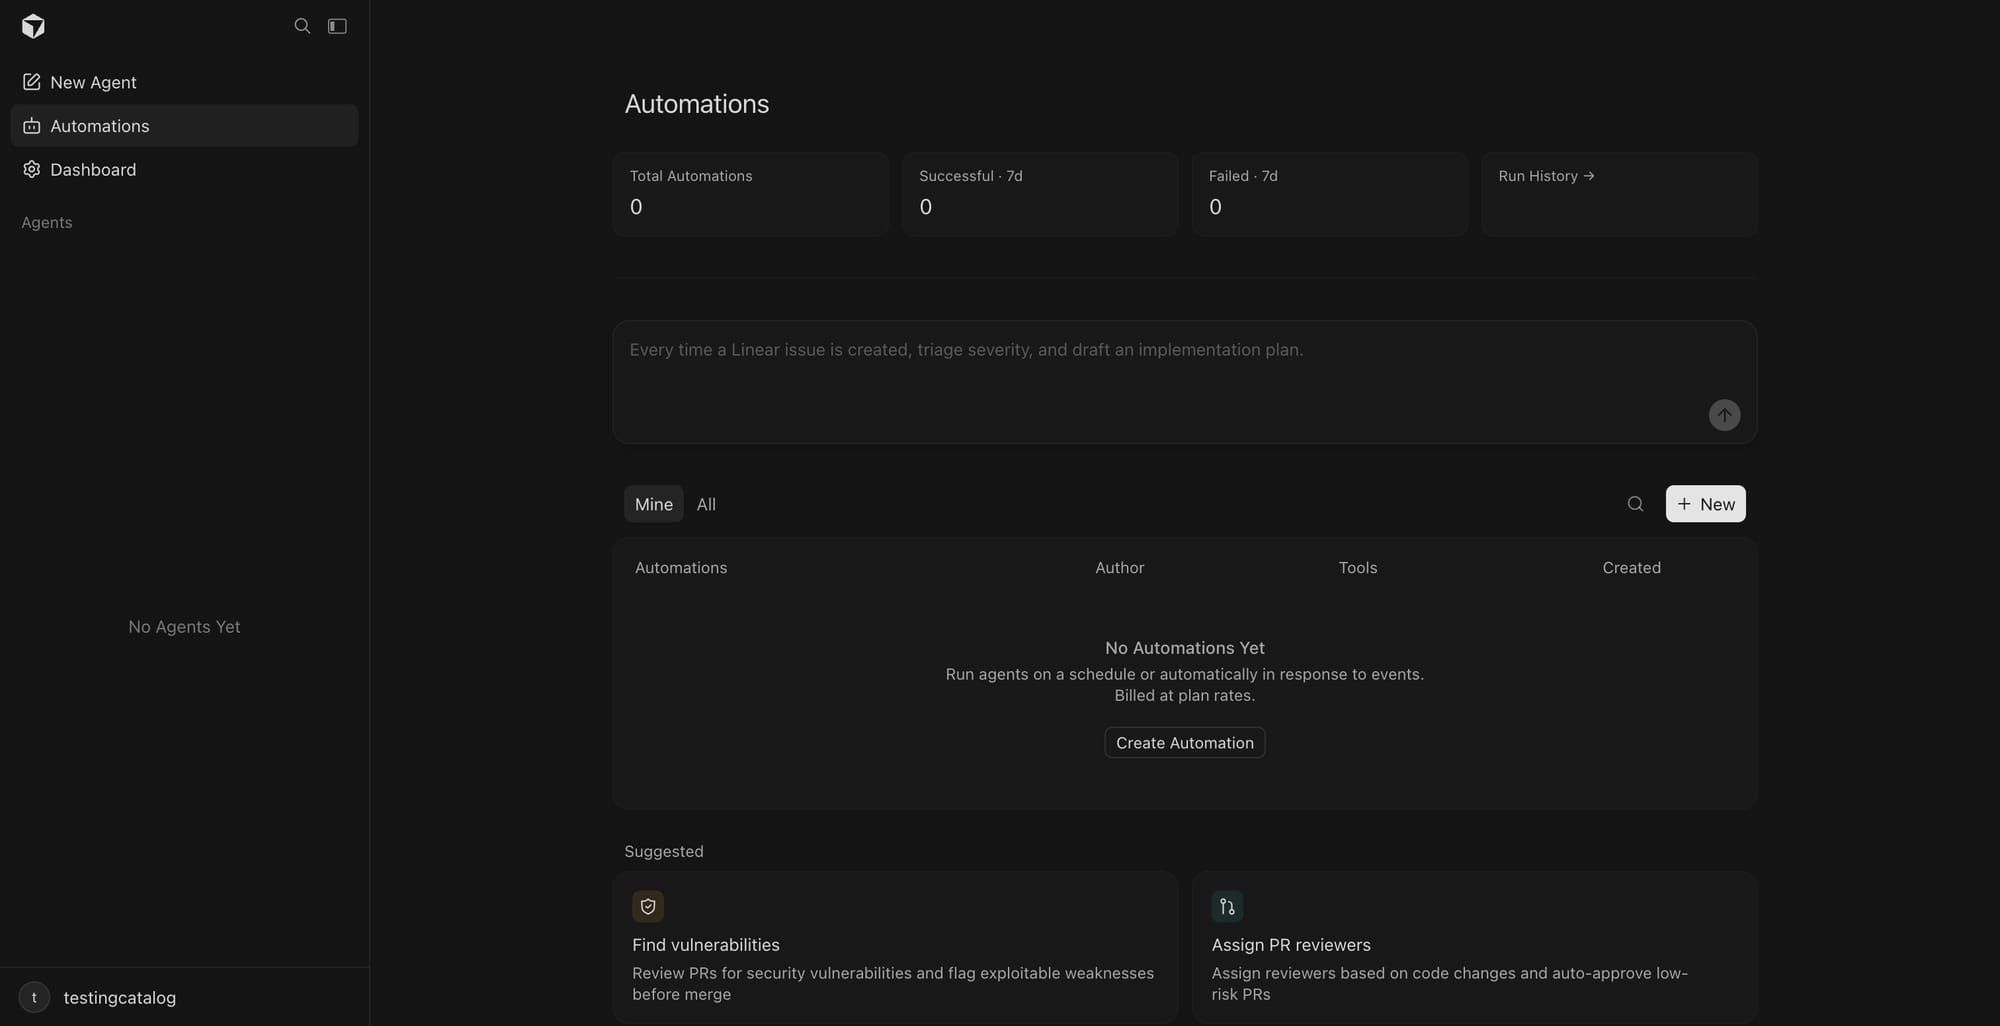Click the Automations page heading
Viewport: 2000px width, 1026px height.
(x=697, y=104)
